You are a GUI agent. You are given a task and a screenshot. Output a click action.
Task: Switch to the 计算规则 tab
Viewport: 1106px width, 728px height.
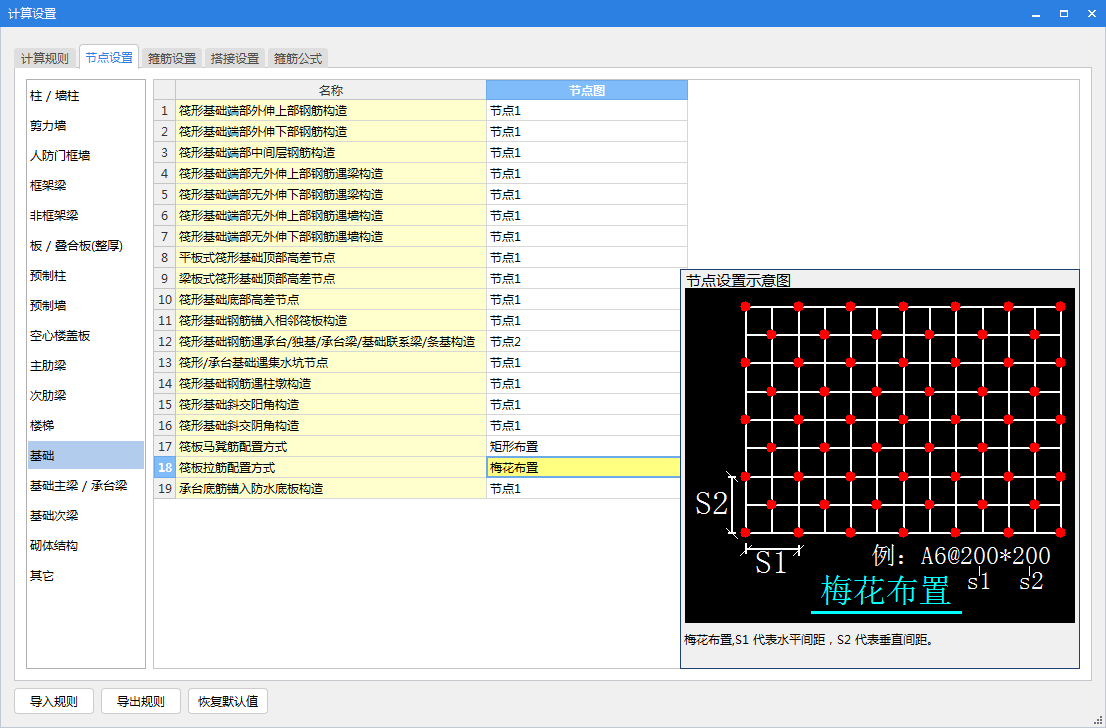click(x=44, y=59)
